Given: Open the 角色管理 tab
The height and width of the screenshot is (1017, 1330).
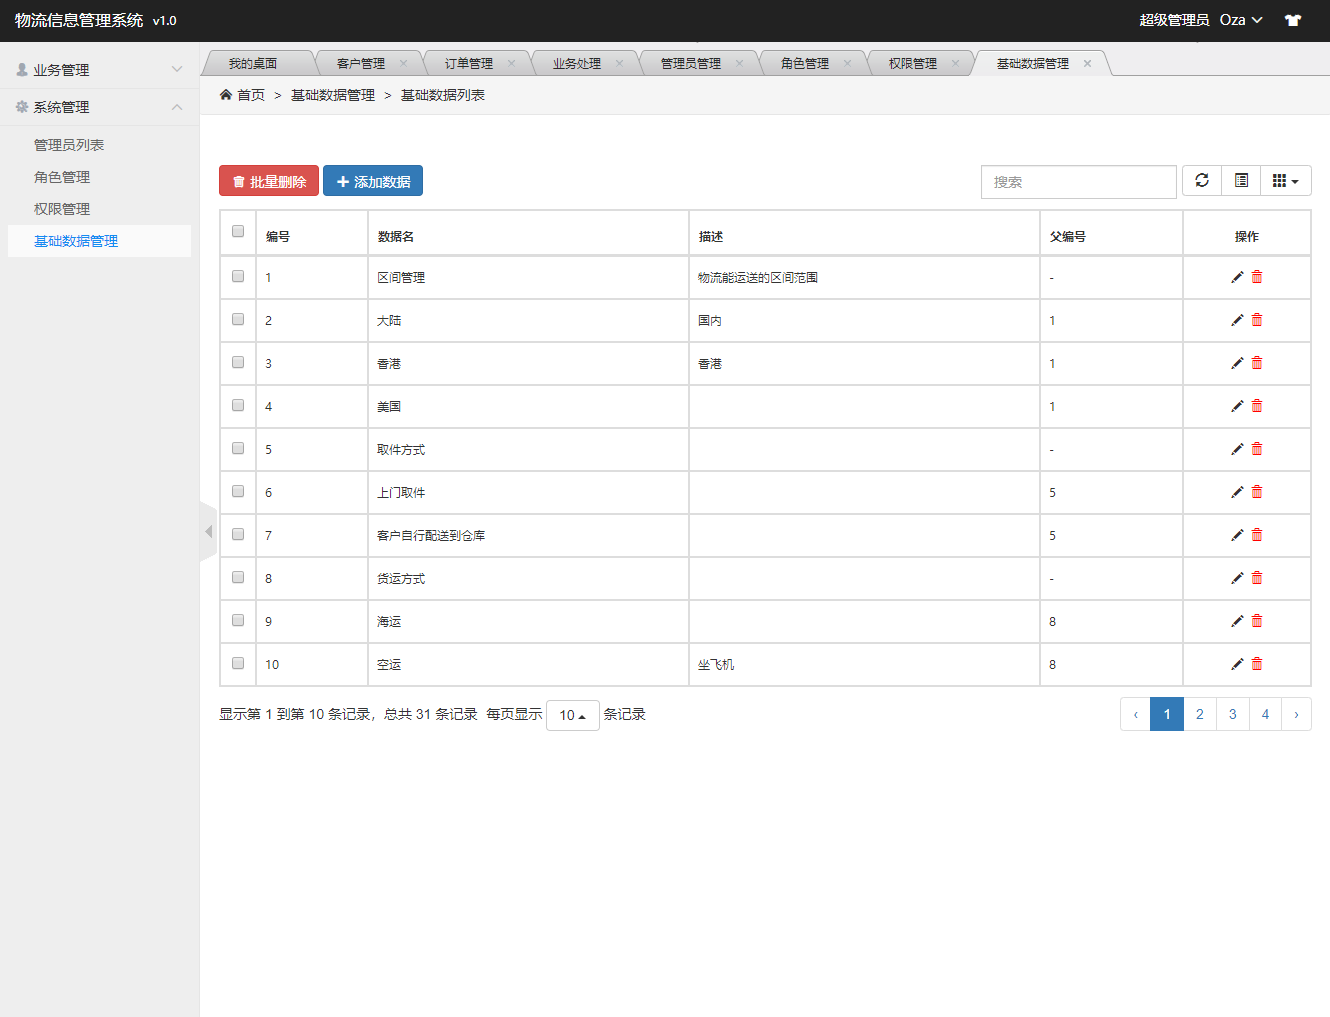Looking at the screenshot, I should [805, 63].
